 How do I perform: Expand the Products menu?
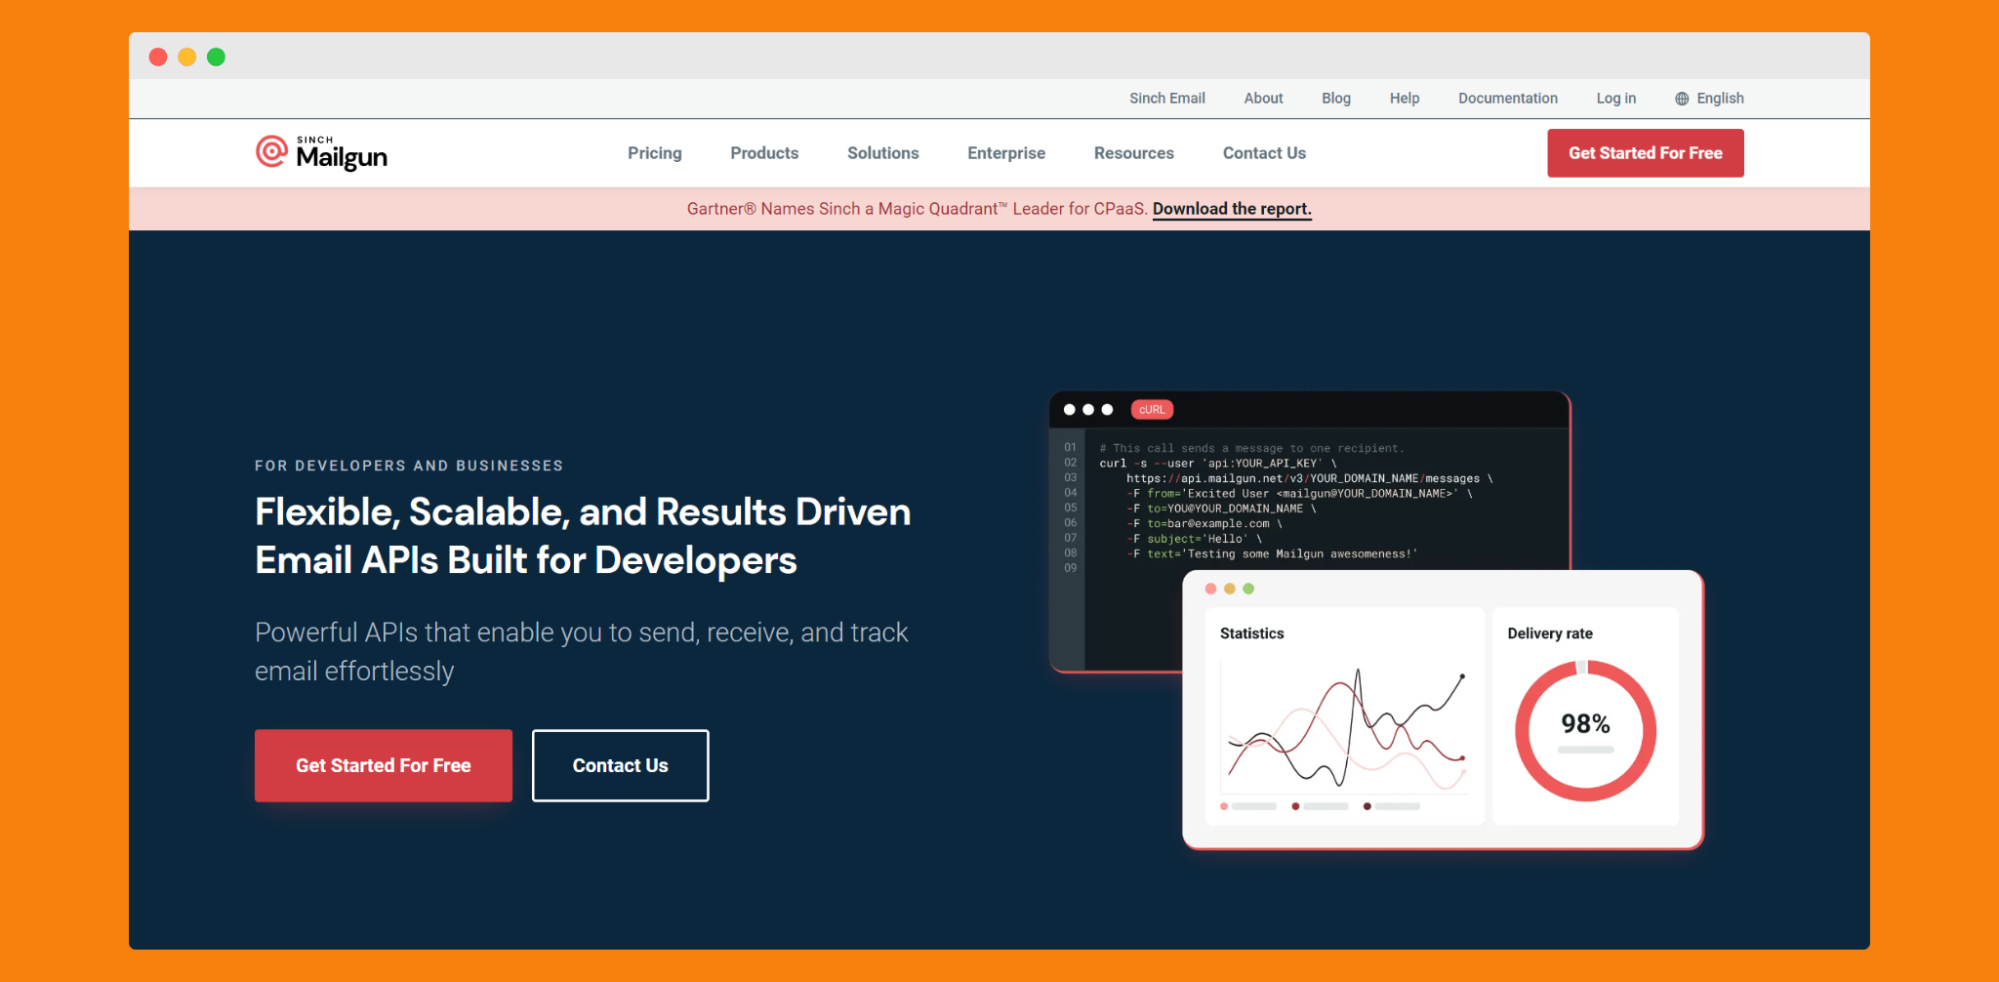[764, 153]
